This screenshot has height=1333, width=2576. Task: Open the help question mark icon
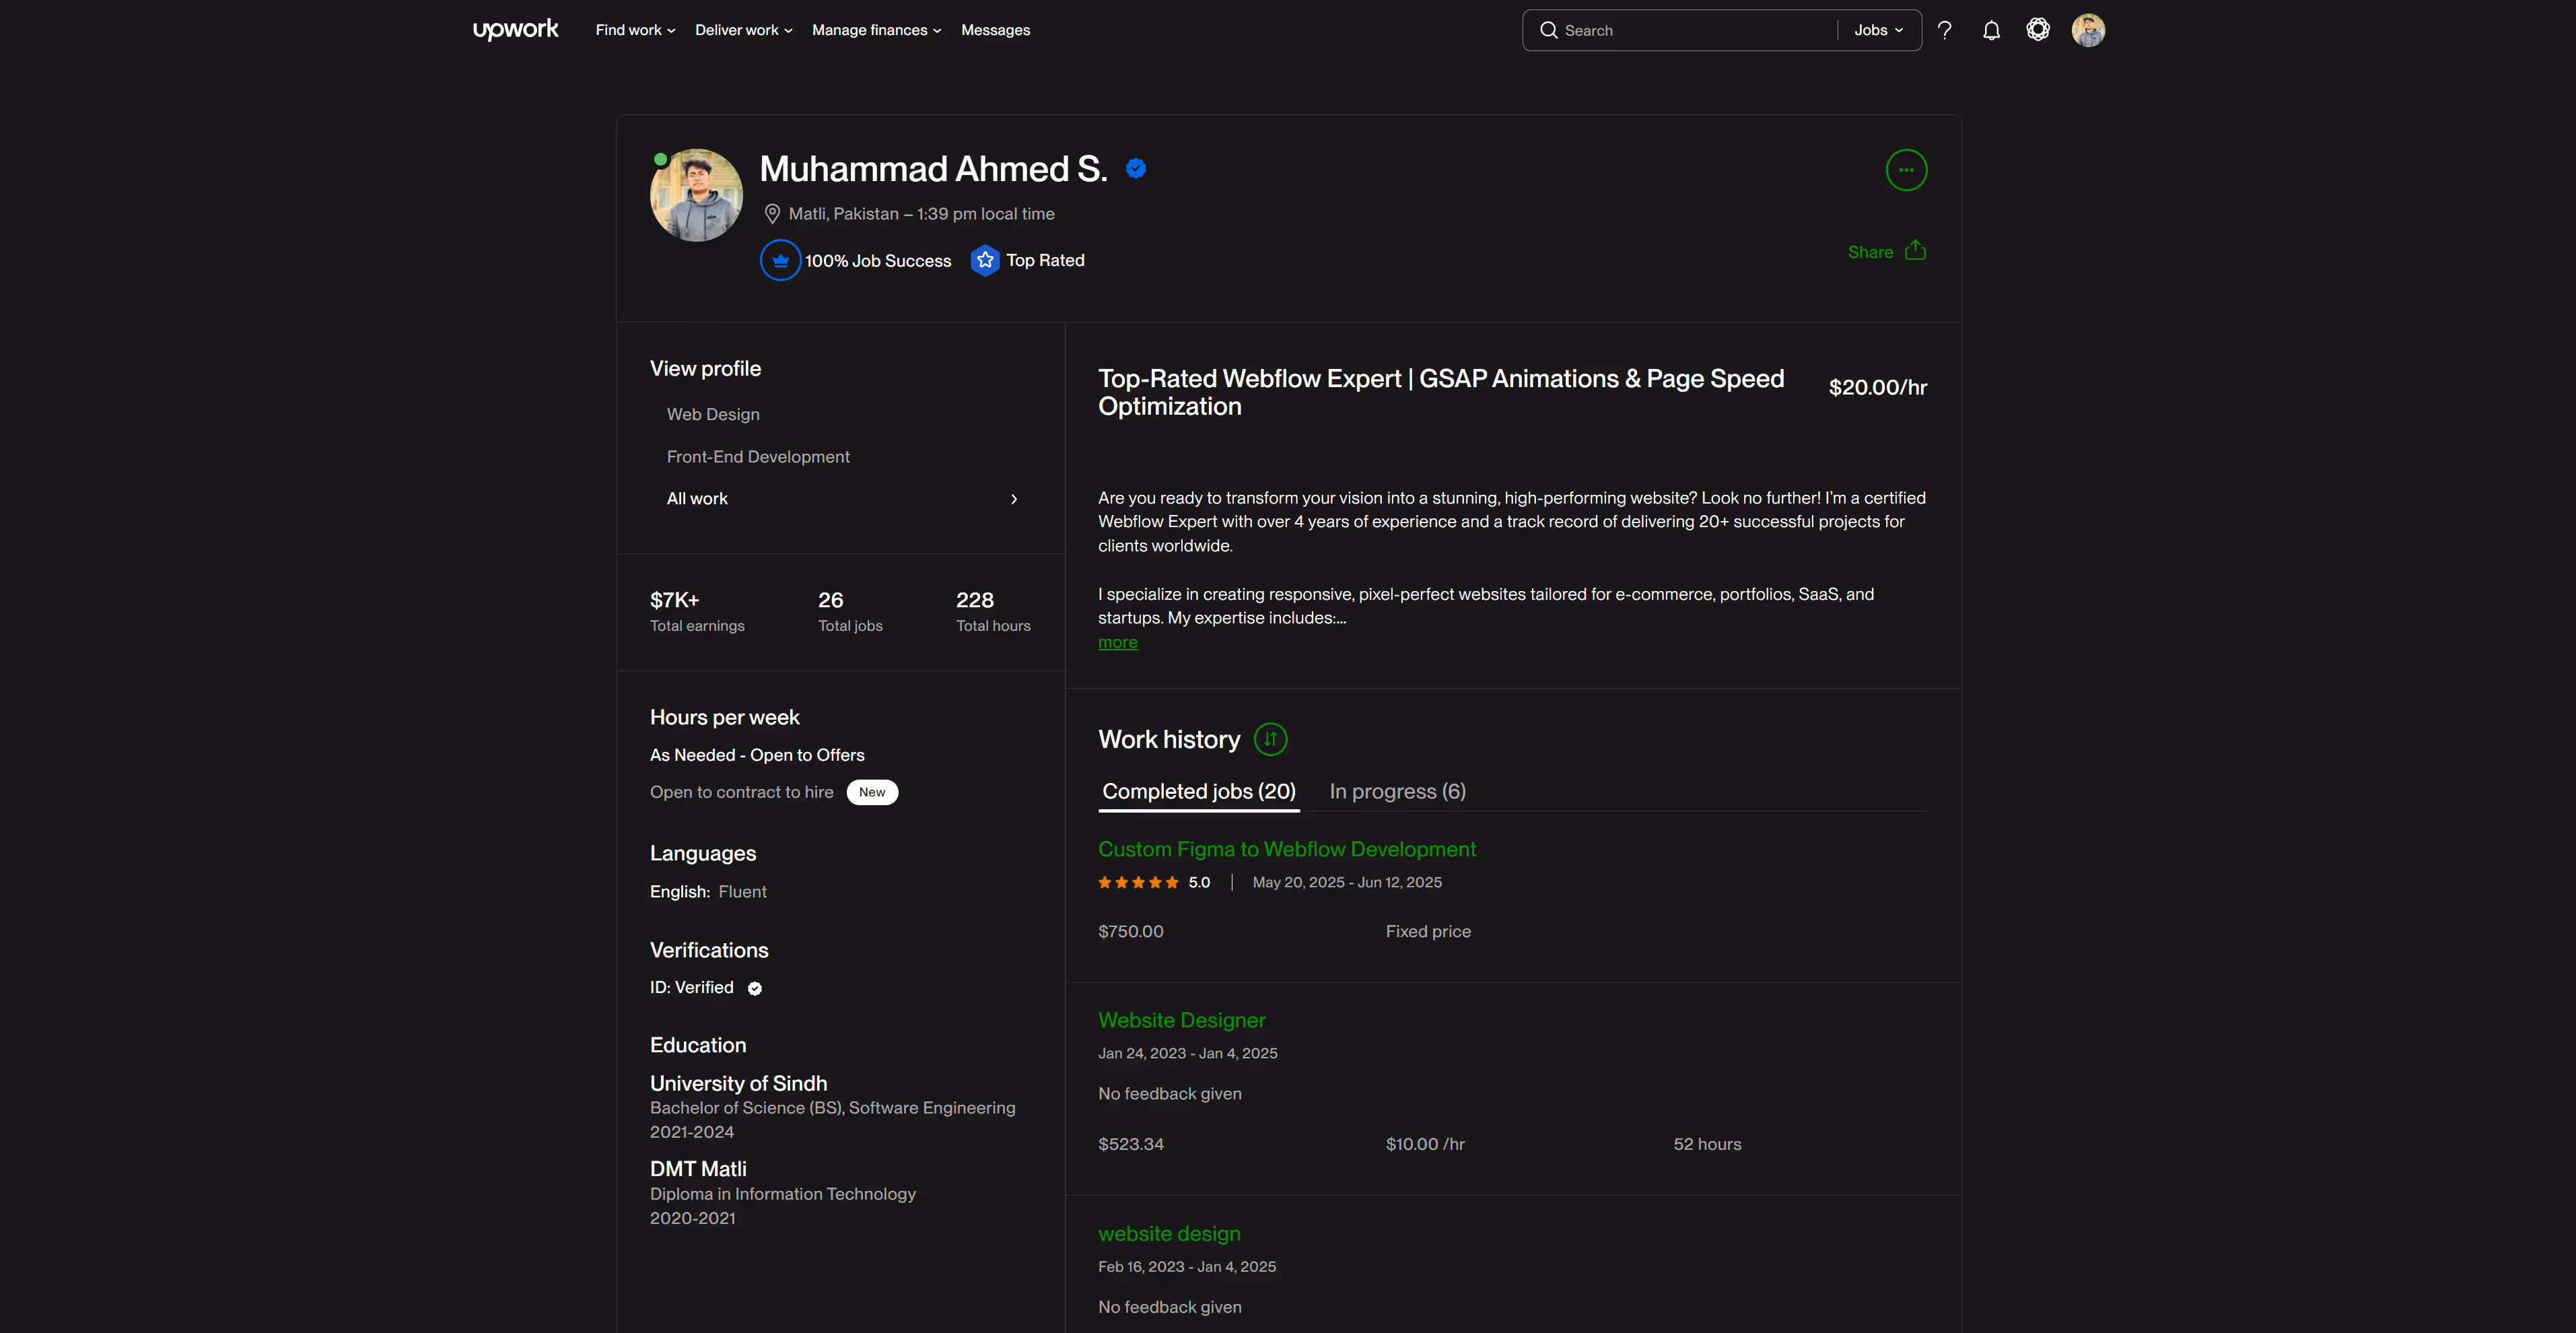click(x=1944, y=30)
